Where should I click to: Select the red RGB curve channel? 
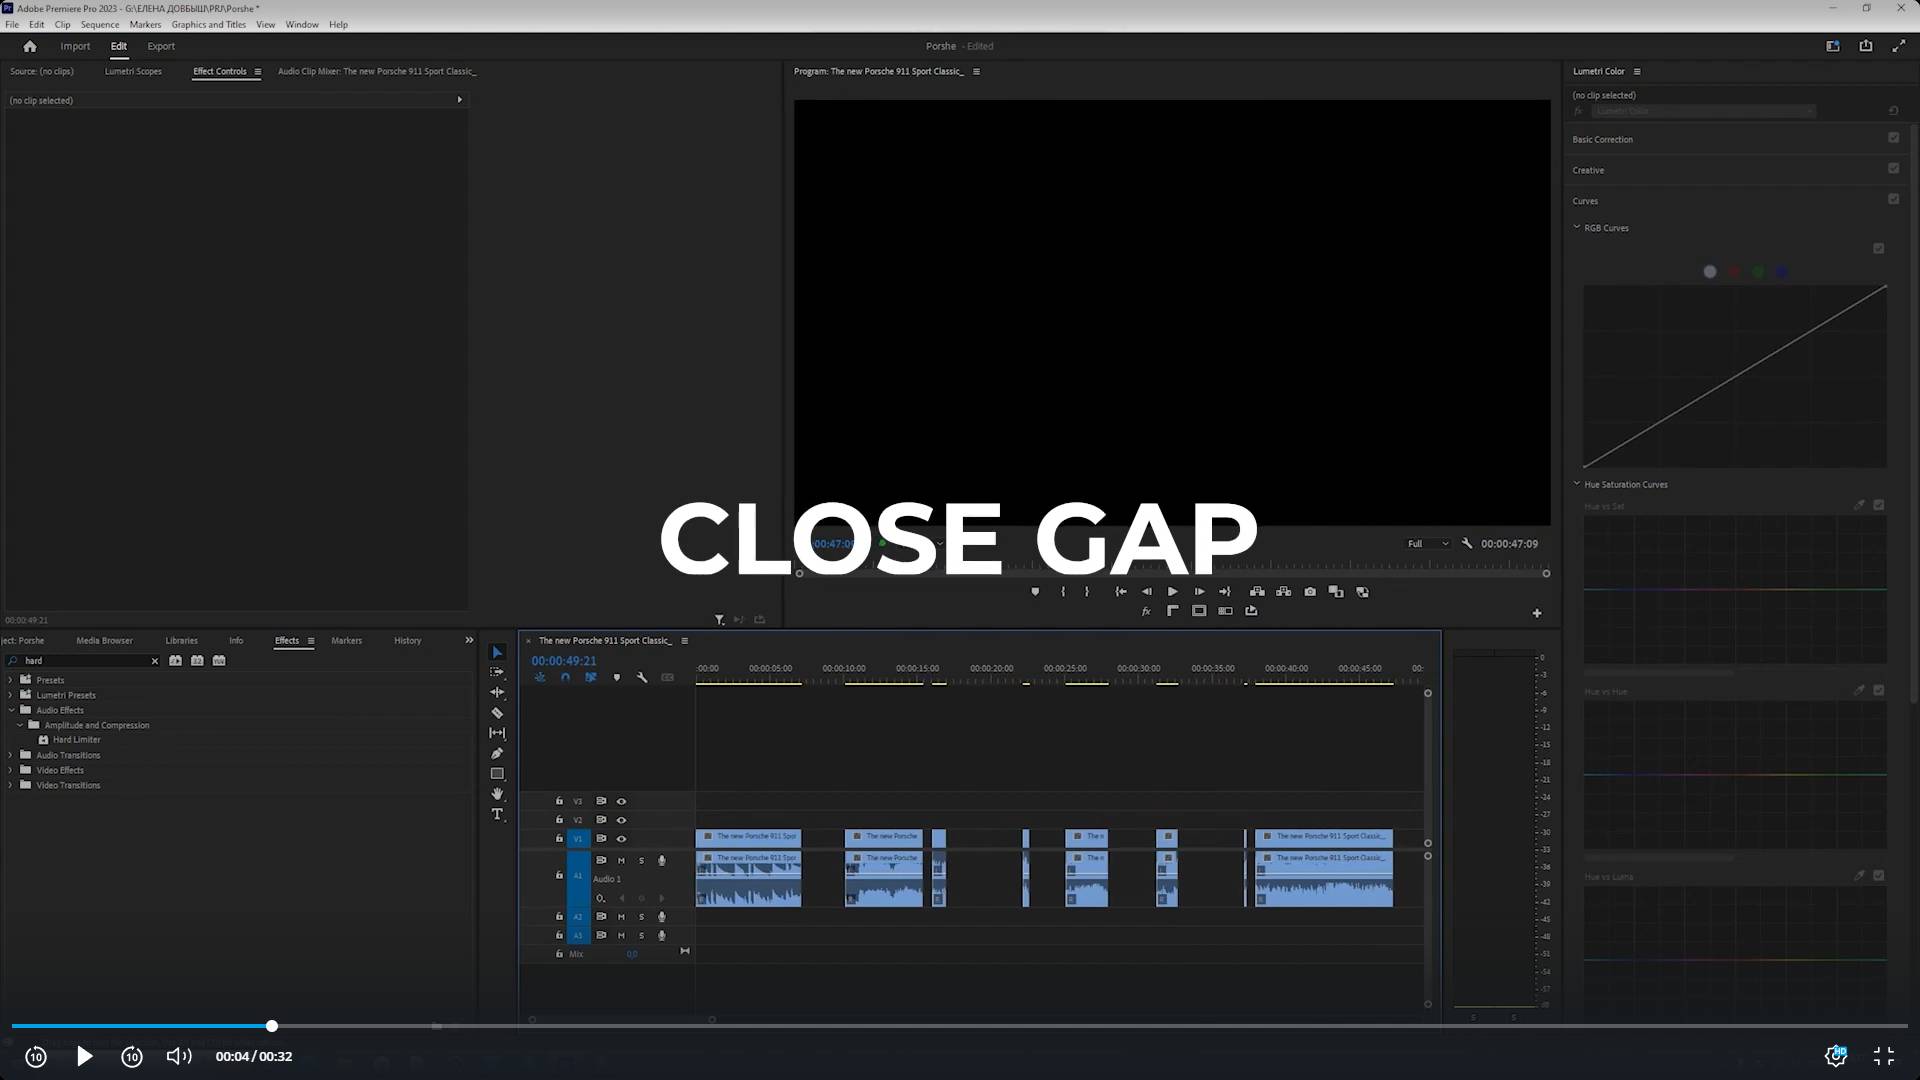click(x=1734, y=272)
